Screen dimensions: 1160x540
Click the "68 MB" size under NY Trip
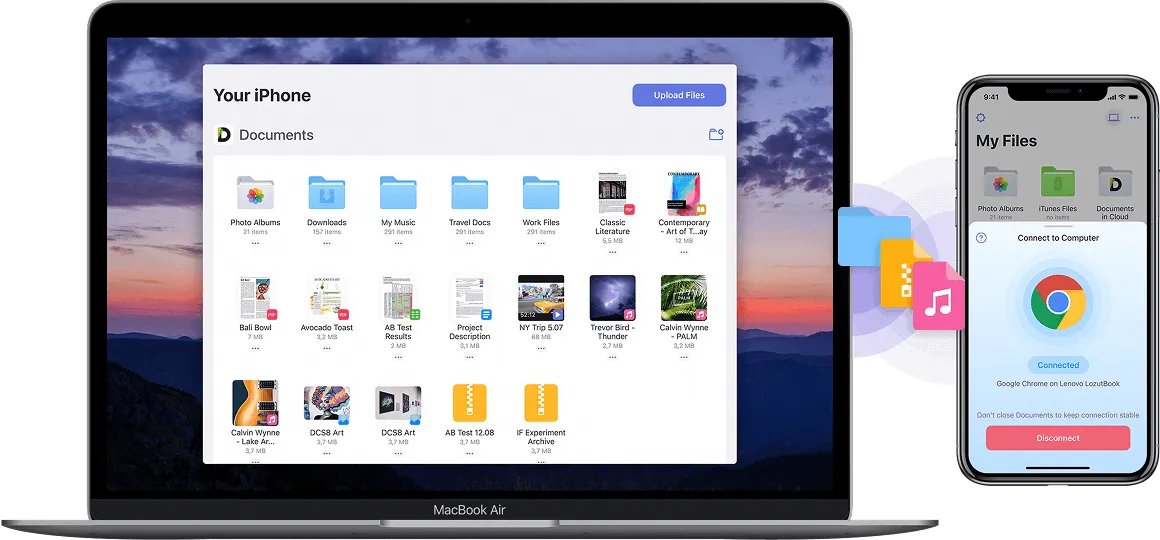coord(541,337)
